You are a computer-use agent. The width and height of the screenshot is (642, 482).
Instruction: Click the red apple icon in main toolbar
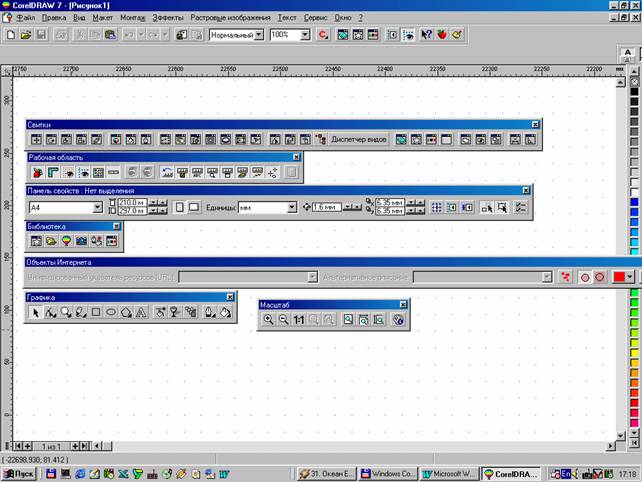point(442,35)
